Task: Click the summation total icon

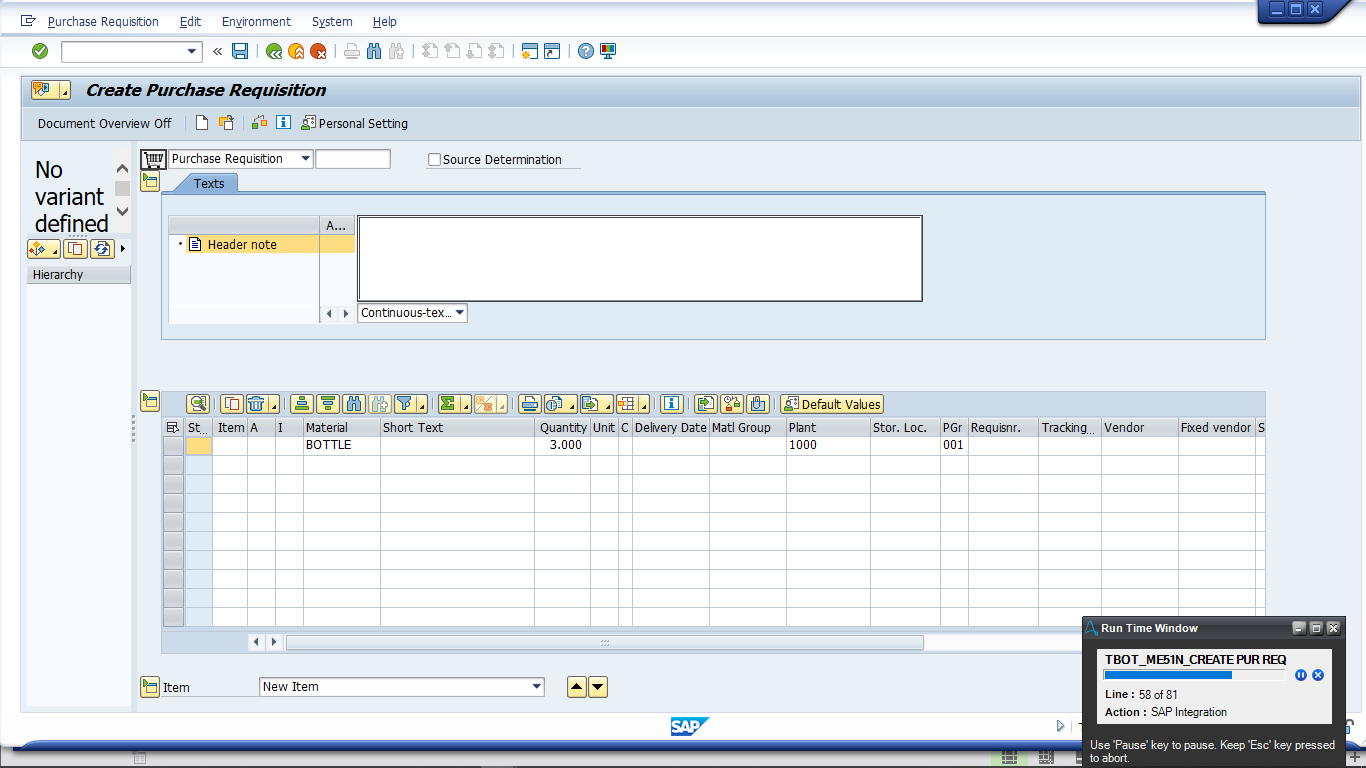Action: [449, 404]
